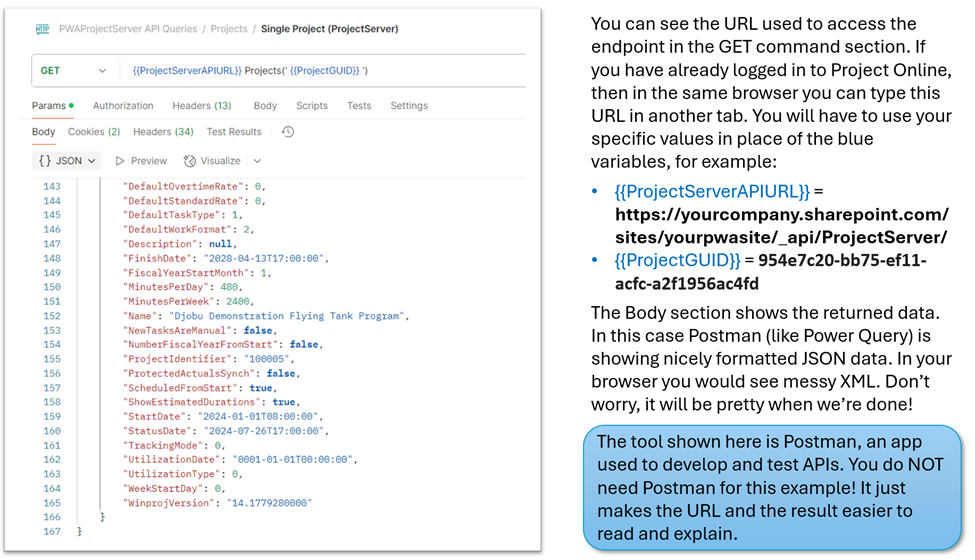The height and width of the screenshot is (560, 975).
Task: Open the Scripts tab
Action: click(x=312, y=106)
